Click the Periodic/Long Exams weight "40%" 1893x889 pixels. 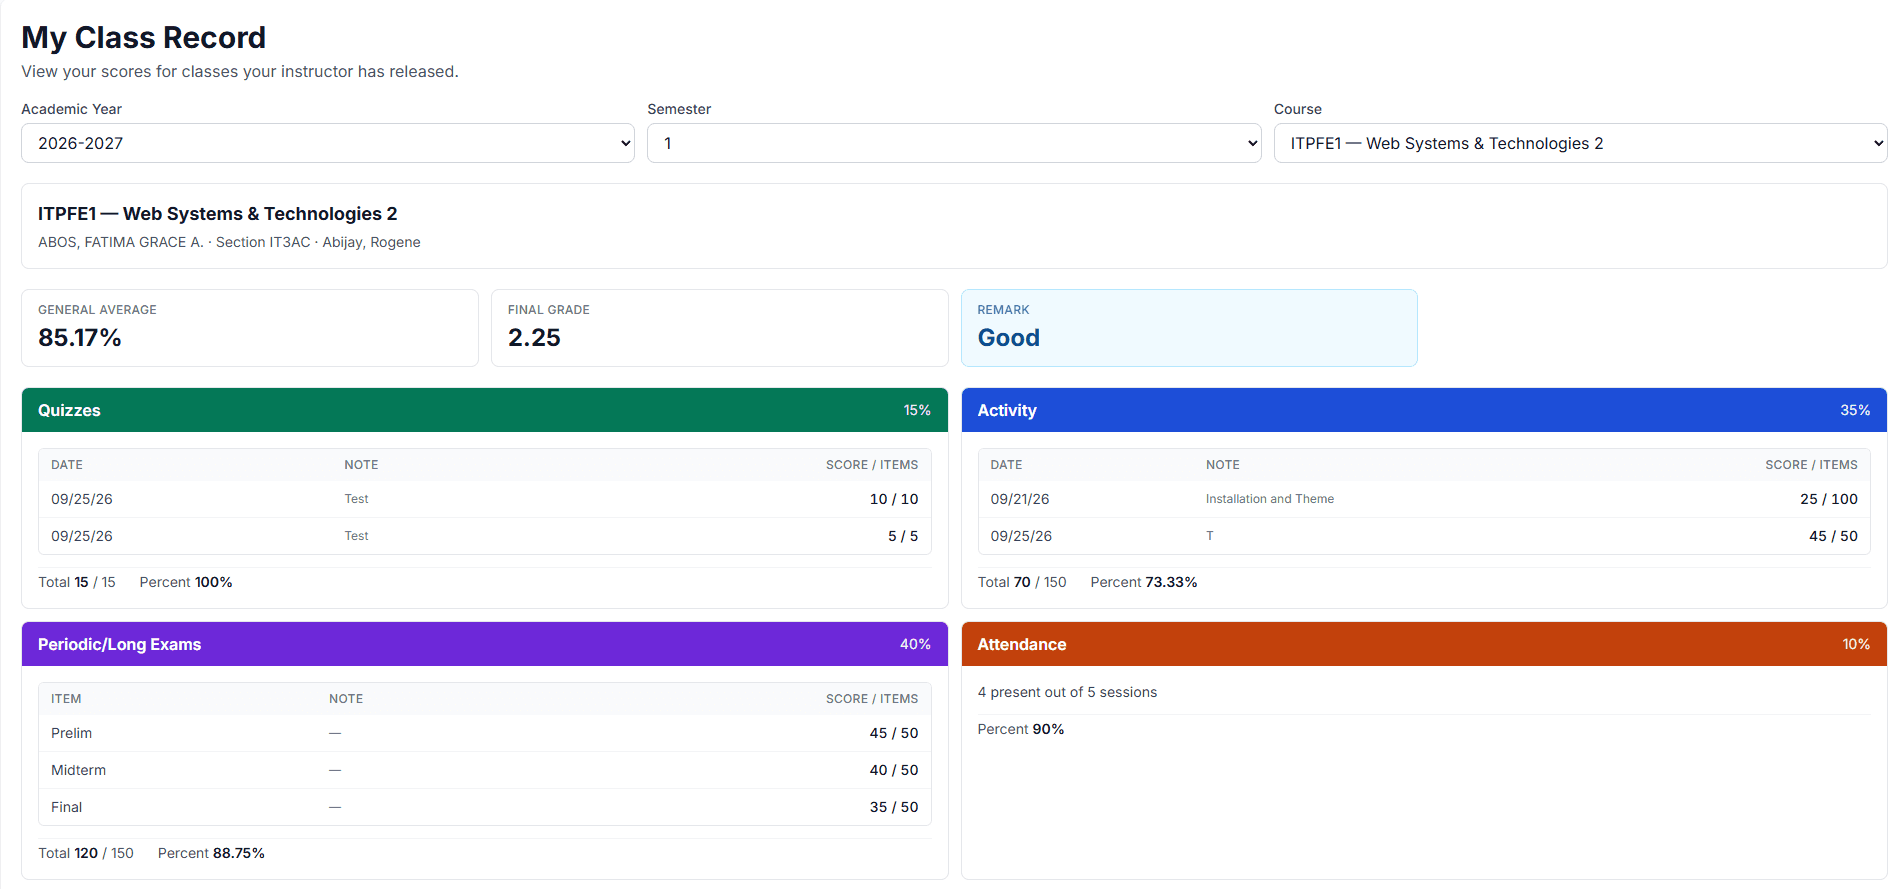pyautogui.click(x=915, y=644)
